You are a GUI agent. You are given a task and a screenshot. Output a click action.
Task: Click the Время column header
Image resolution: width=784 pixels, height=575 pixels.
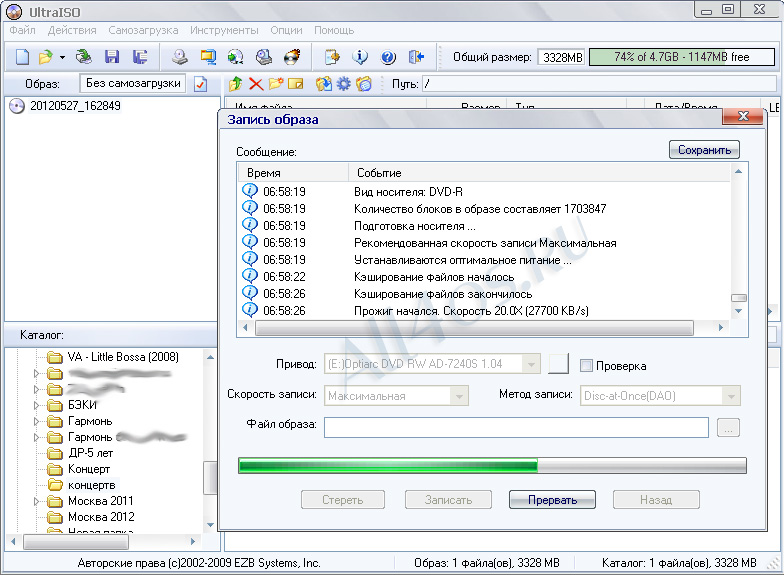tap(293, 173)
